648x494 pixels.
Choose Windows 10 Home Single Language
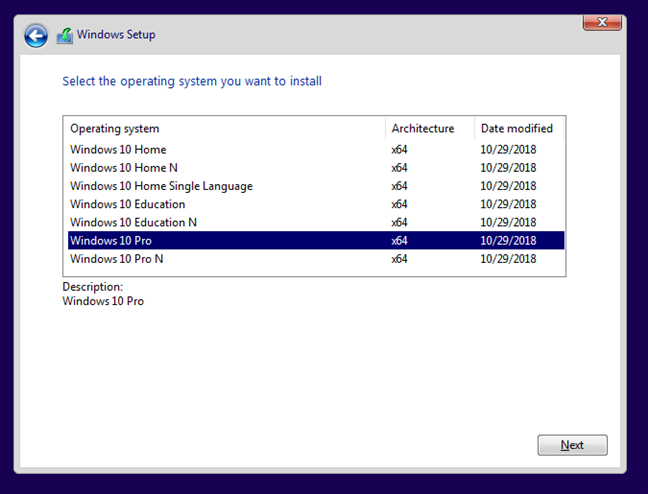(x=316, y=186)
